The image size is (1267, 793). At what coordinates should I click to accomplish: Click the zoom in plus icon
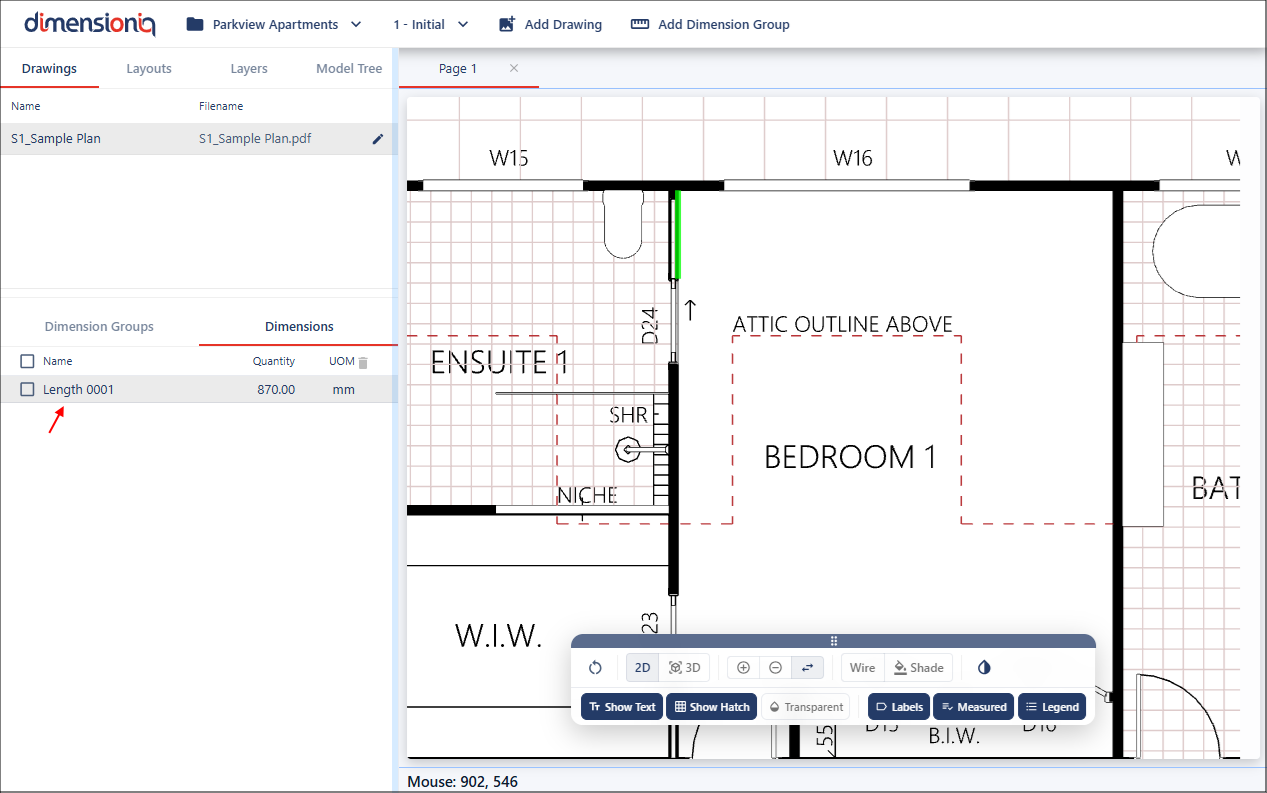[x=743, y=668]
